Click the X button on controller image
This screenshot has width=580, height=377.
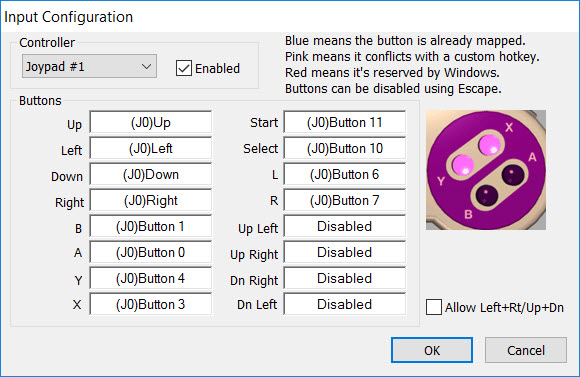click(x=490, y=145)
